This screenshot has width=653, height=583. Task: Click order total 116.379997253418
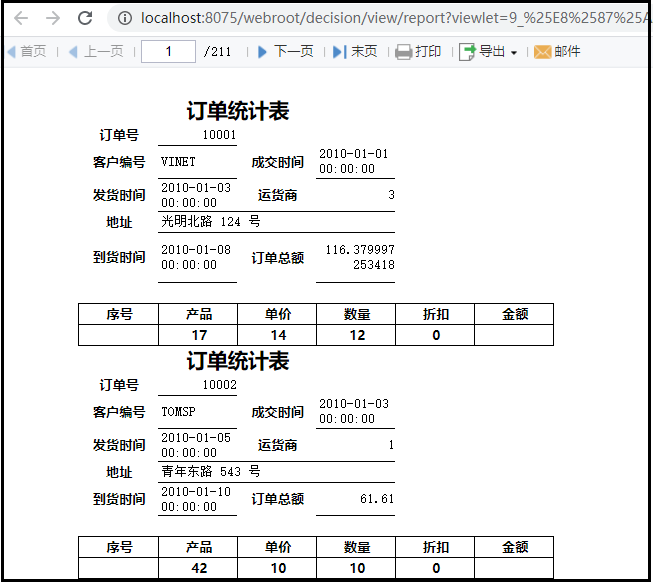pyautogui.click(x=360, y=257)
